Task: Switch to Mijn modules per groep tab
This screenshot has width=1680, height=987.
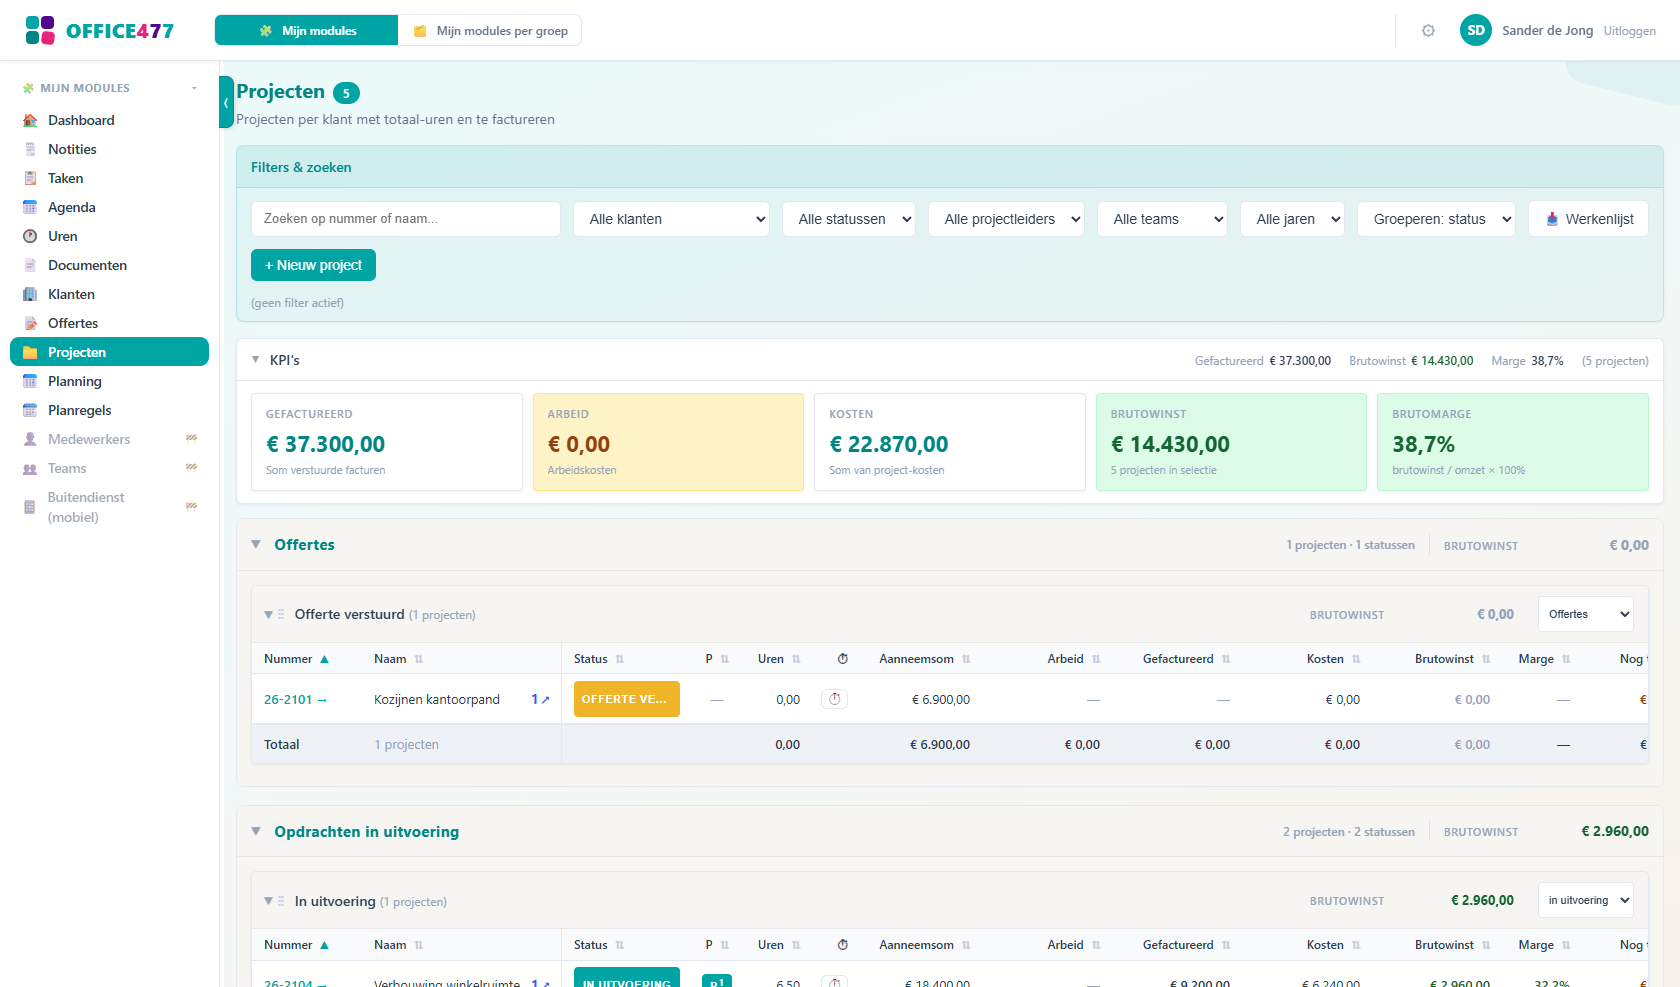Action: click(x=490, y=30)
